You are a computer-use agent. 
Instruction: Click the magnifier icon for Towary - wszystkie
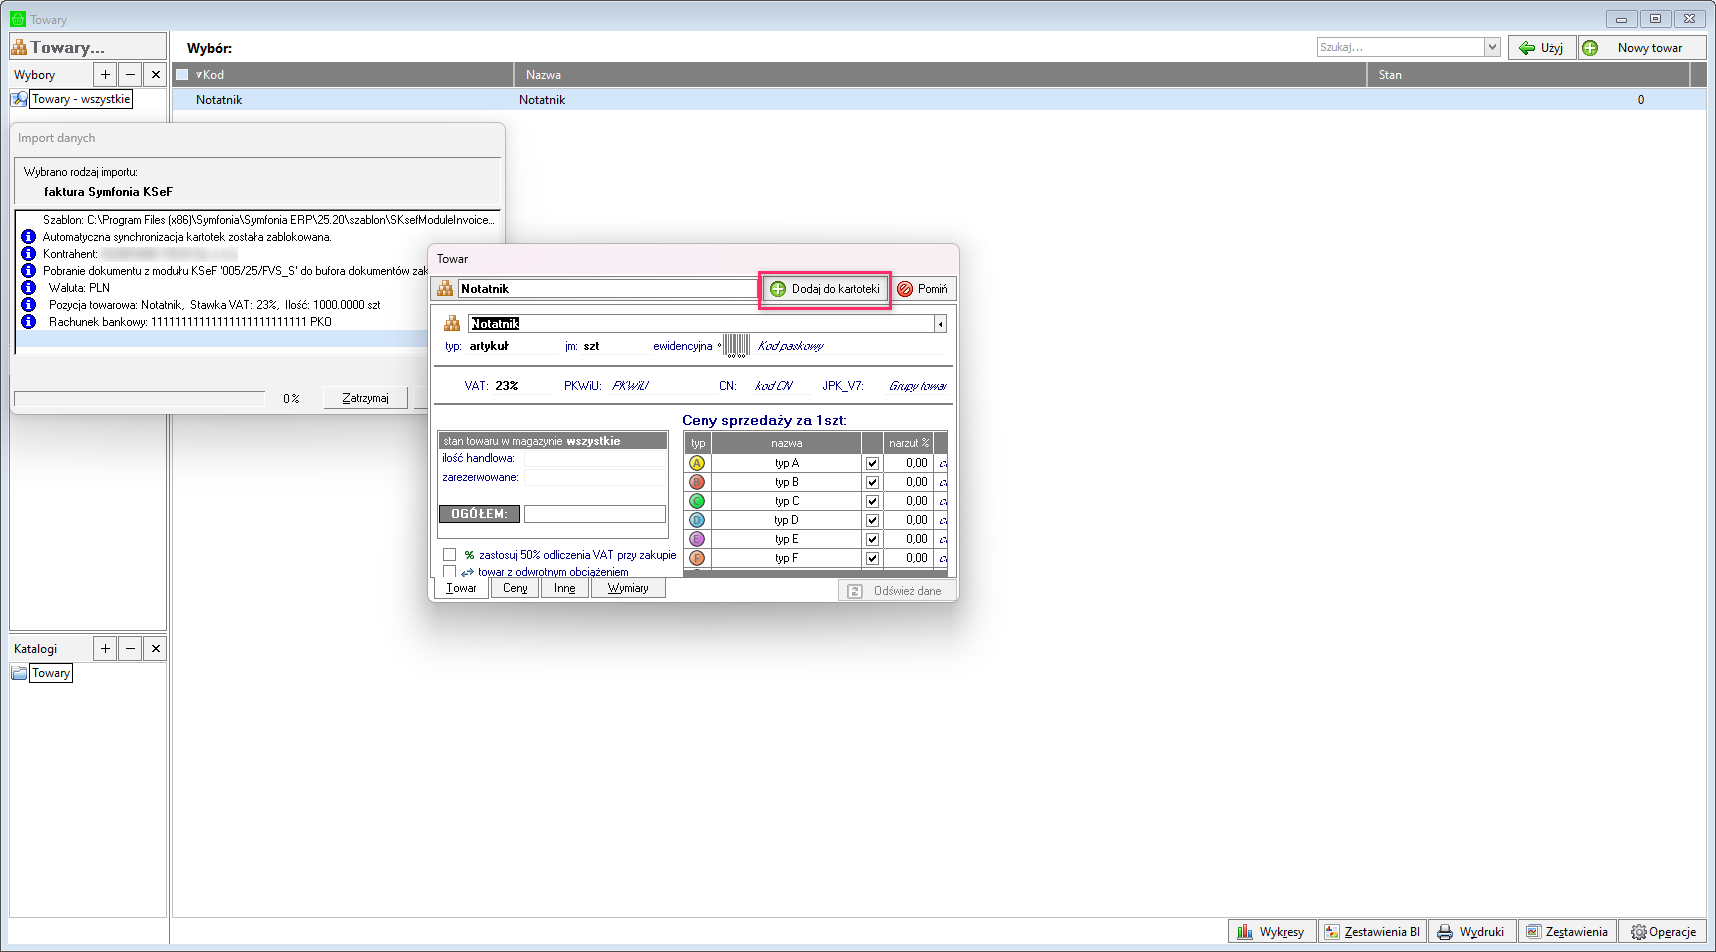(x=19, y=99)
